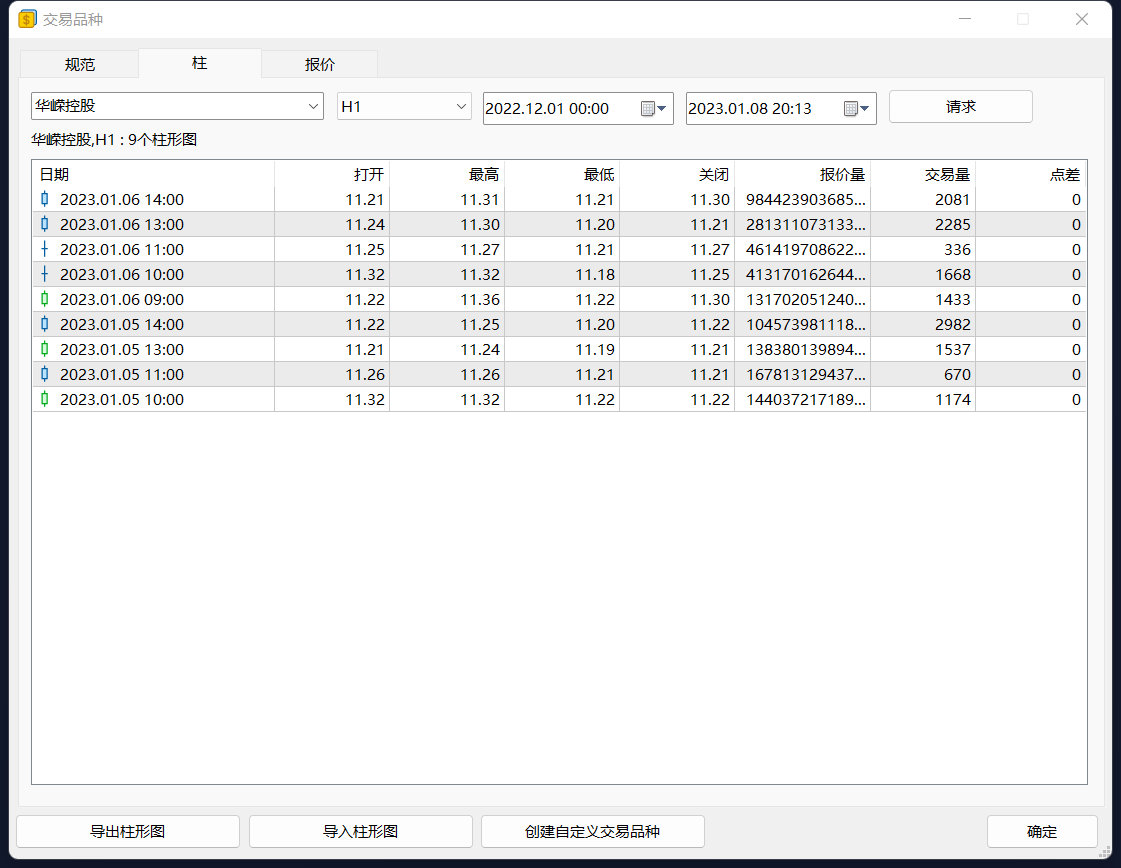Screen dimensions: 1121x868
Task: Expand the 华嵘控股 symbol dropdown
Action: [310, 106]
